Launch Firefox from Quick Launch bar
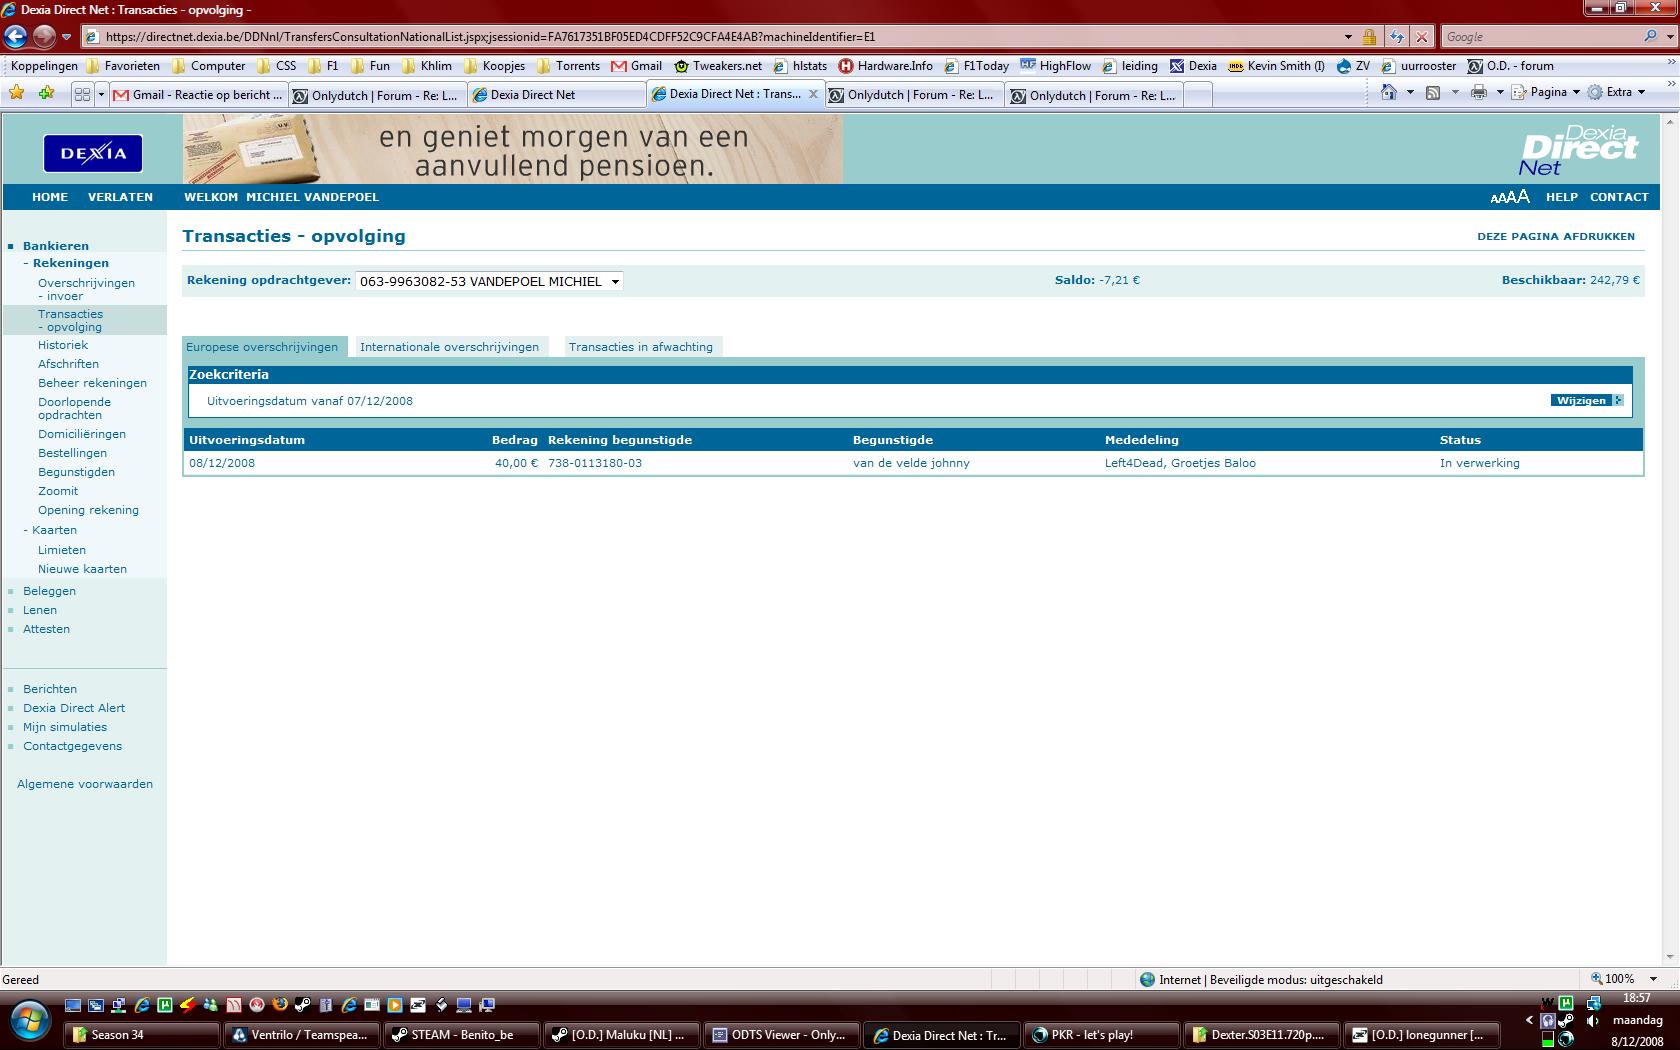 click(x=280, y=1005)
